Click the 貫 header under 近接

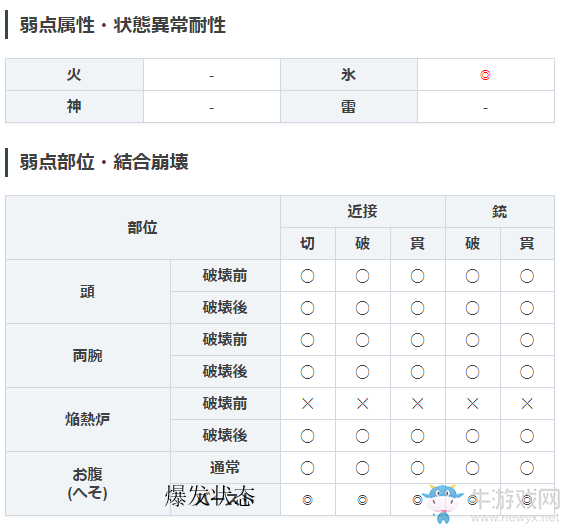click(x=417, y=243)
